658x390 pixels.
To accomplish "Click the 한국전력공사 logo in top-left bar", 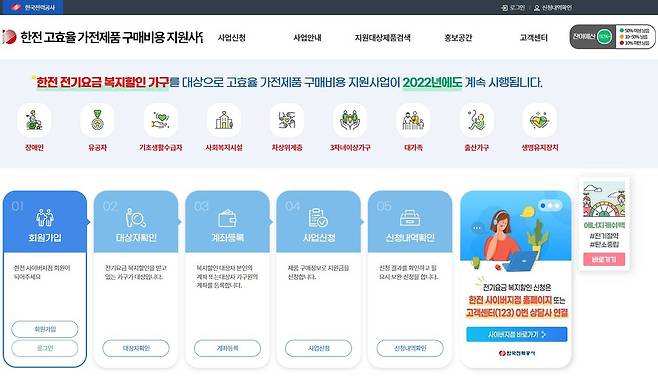I will (32, 8).
